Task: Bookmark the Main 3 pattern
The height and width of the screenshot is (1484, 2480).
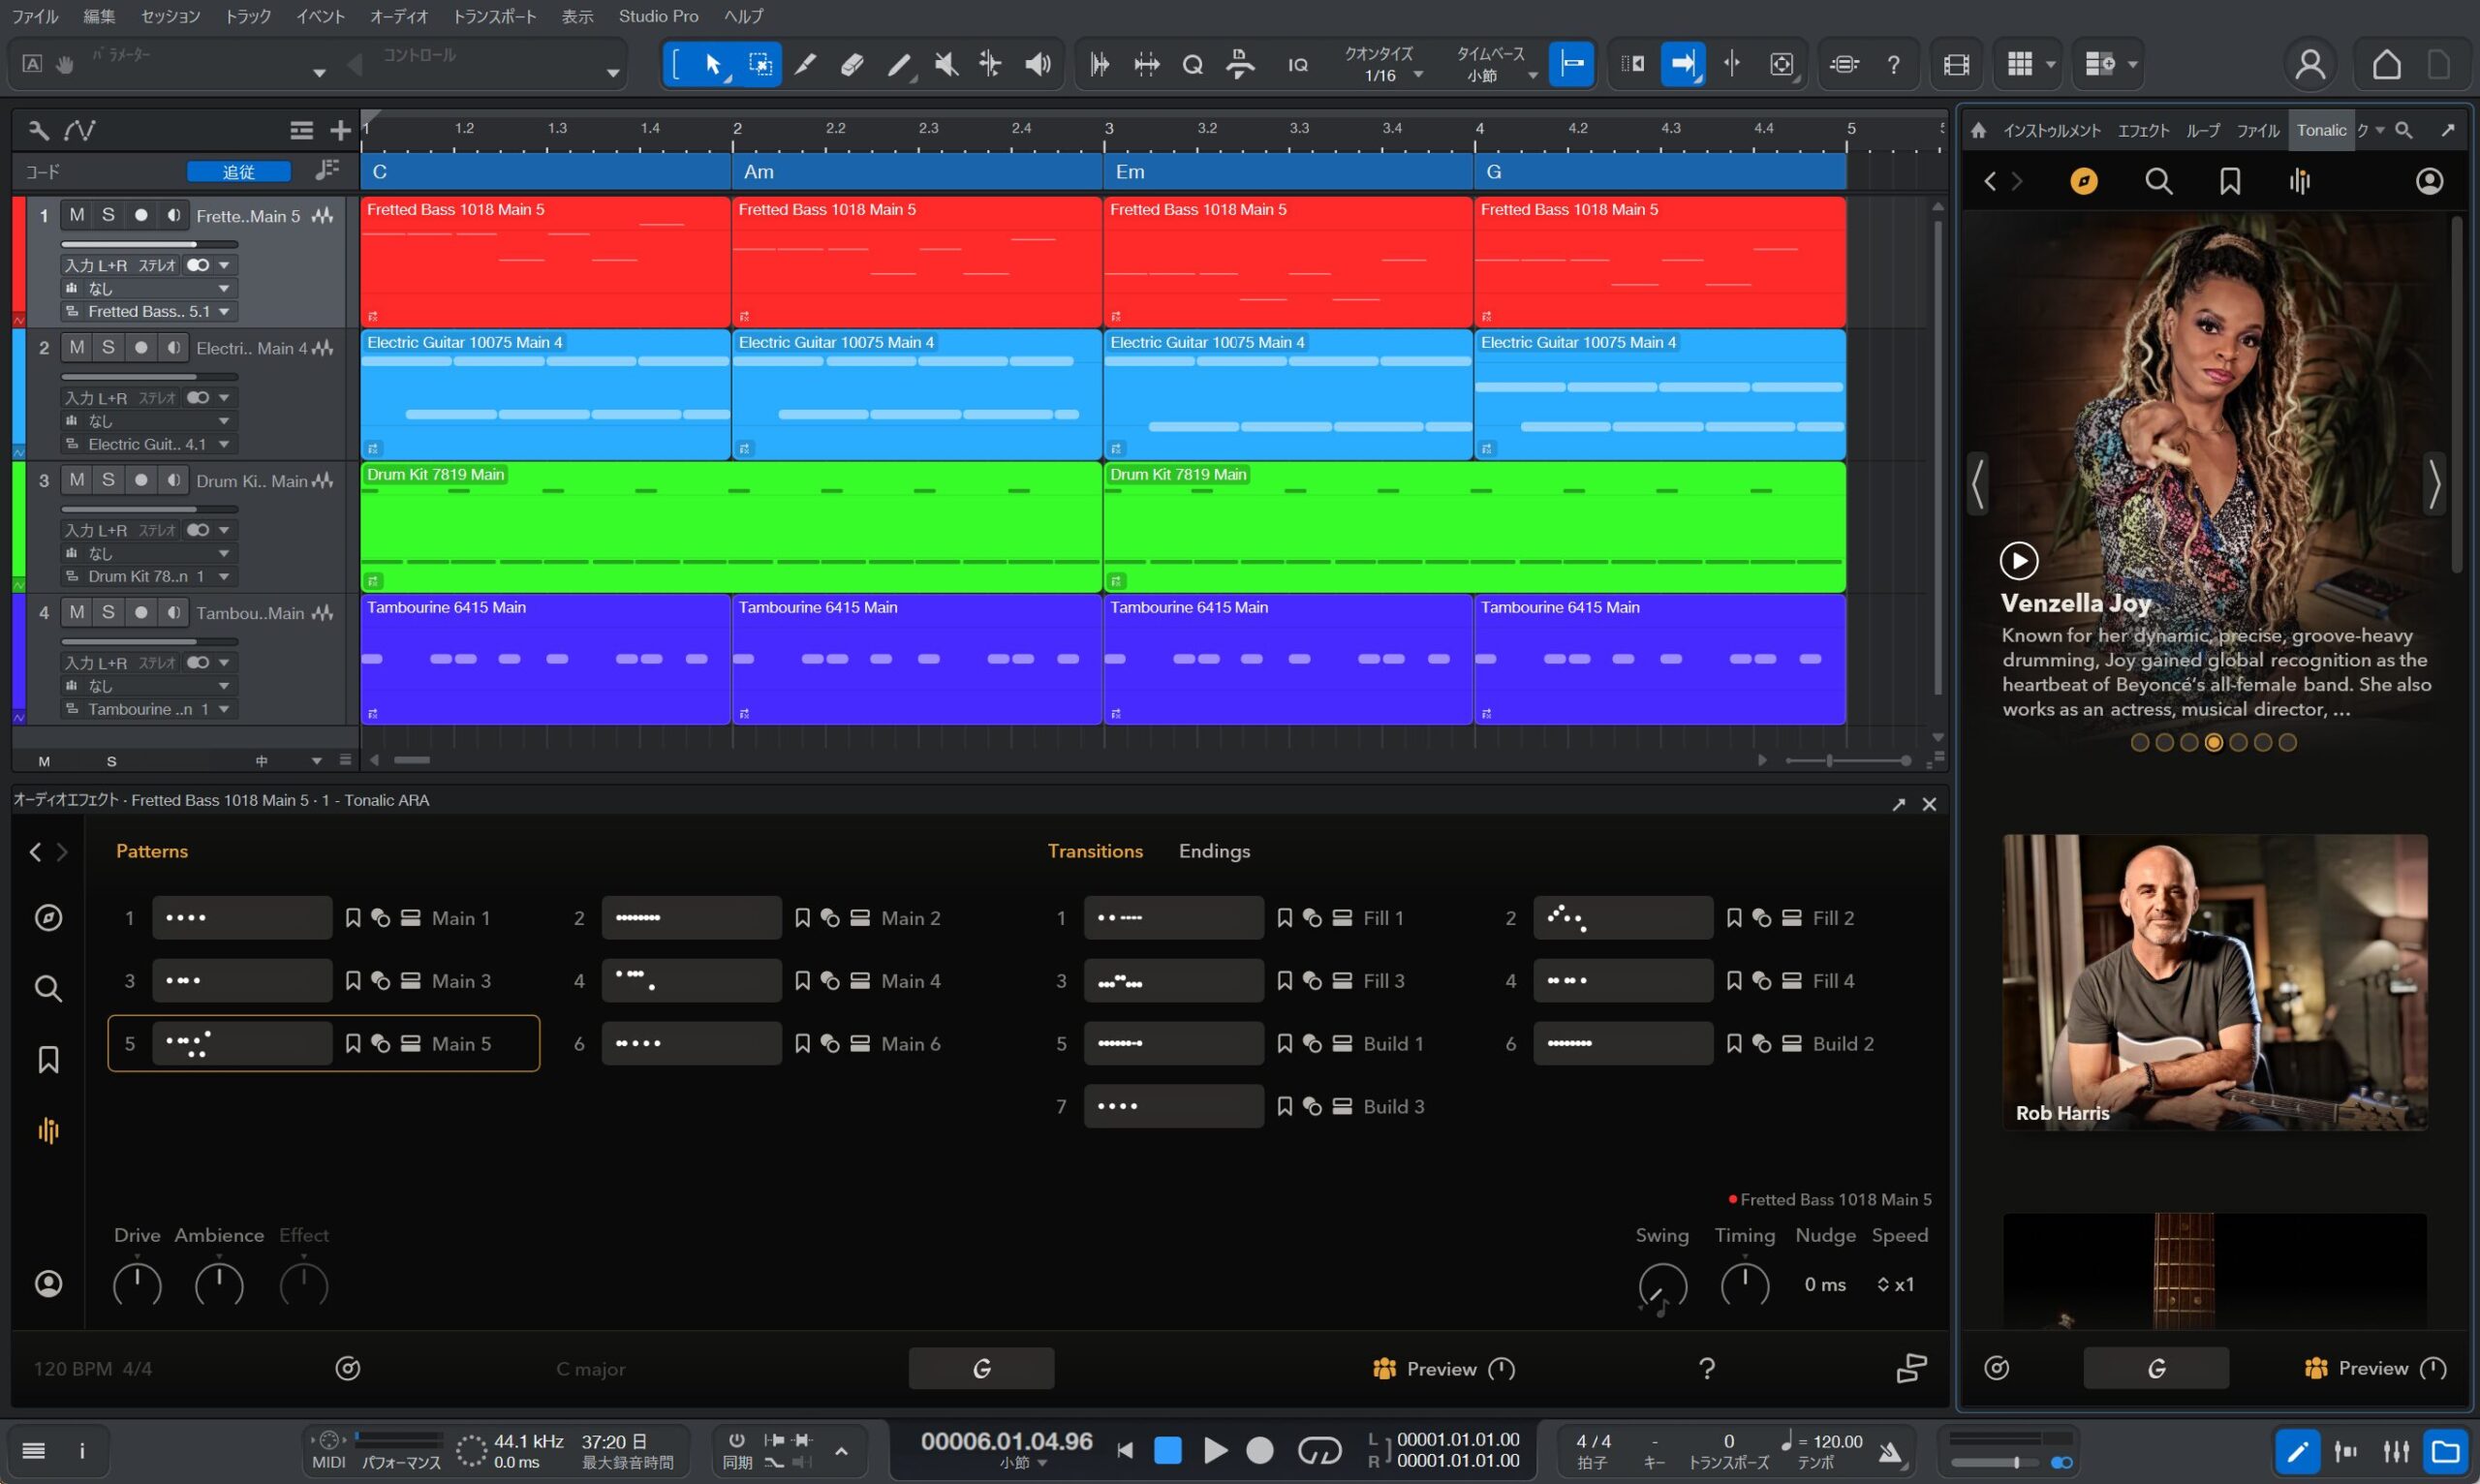Action: click(x=353, y=981)
